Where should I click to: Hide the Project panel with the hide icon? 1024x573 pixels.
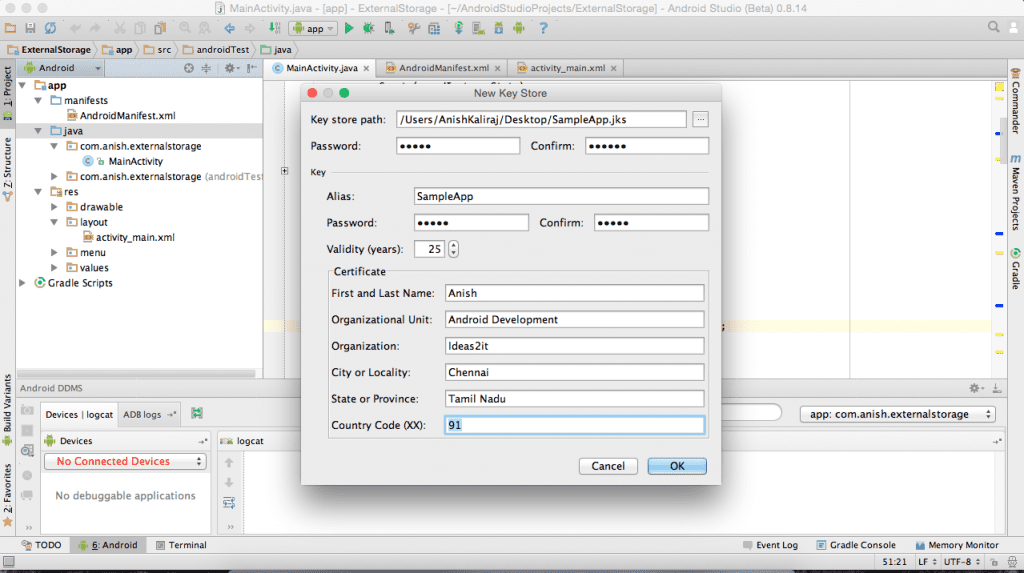click(252, 68)
